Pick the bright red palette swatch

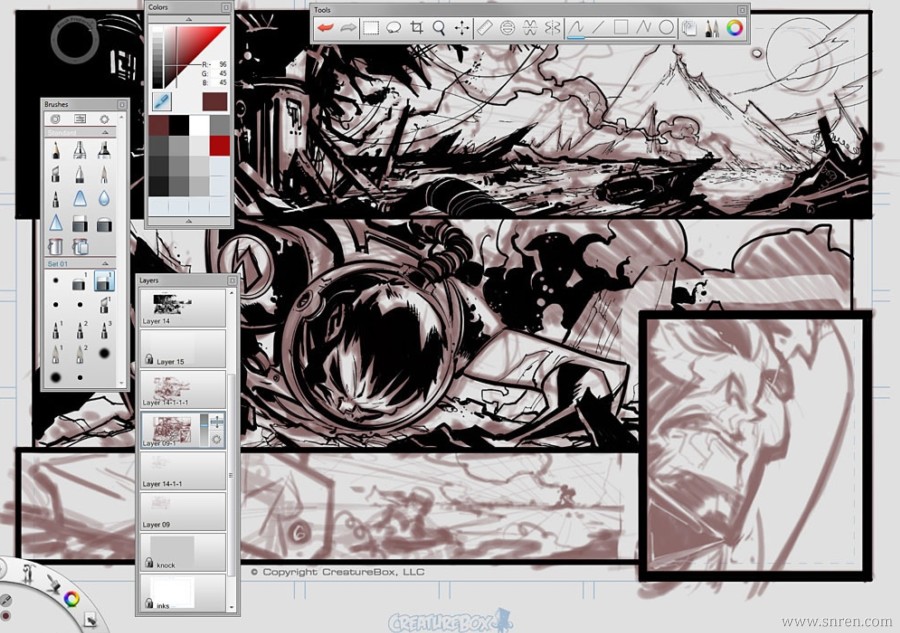pos(219,146)
